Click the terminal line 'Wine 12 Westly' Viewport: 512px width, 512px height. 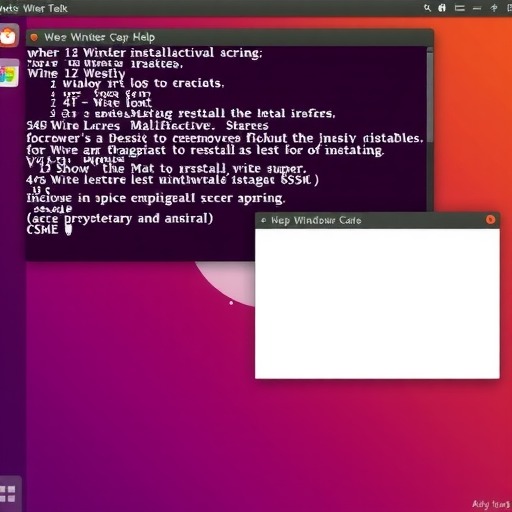click(x=76, y=73)
